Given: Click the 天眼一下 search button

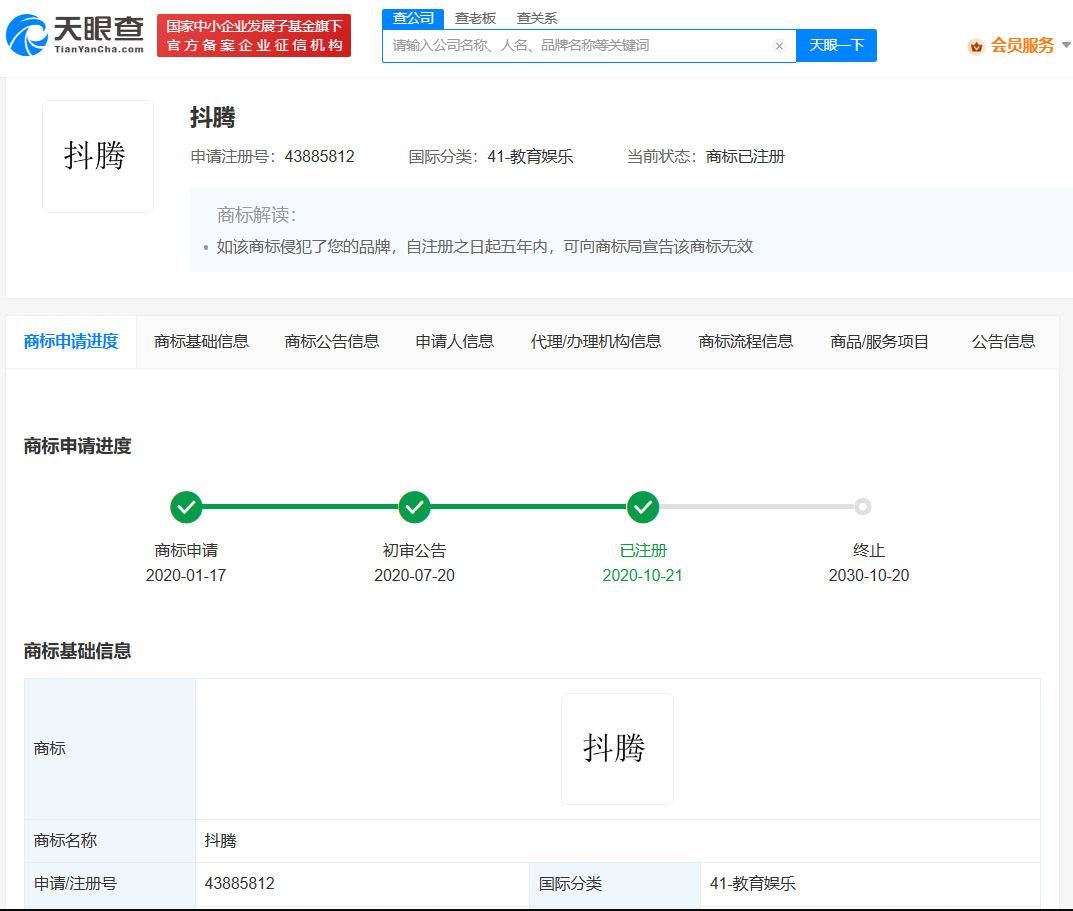Looking at the screenshot, I should pyautogui.click(x=836, y=45).
